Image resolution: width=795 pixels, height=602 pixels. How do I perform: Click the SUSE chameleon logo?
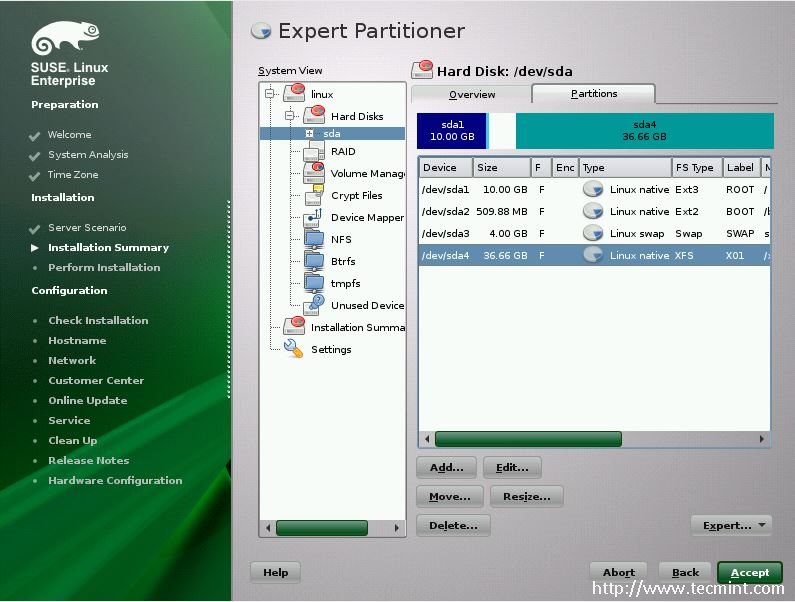click(x=65, y=38)
